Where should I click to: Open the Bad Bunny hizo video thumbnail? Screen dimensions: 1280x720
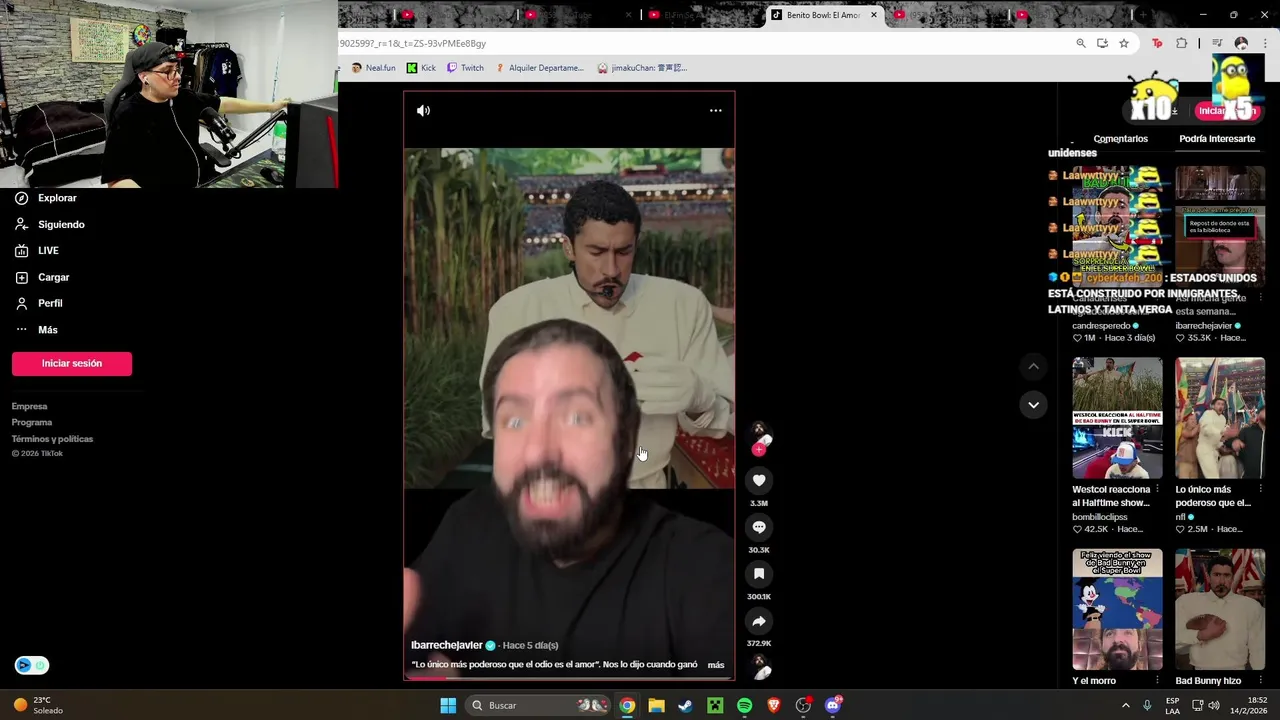pyautogui.click(x=1220, y=609)
